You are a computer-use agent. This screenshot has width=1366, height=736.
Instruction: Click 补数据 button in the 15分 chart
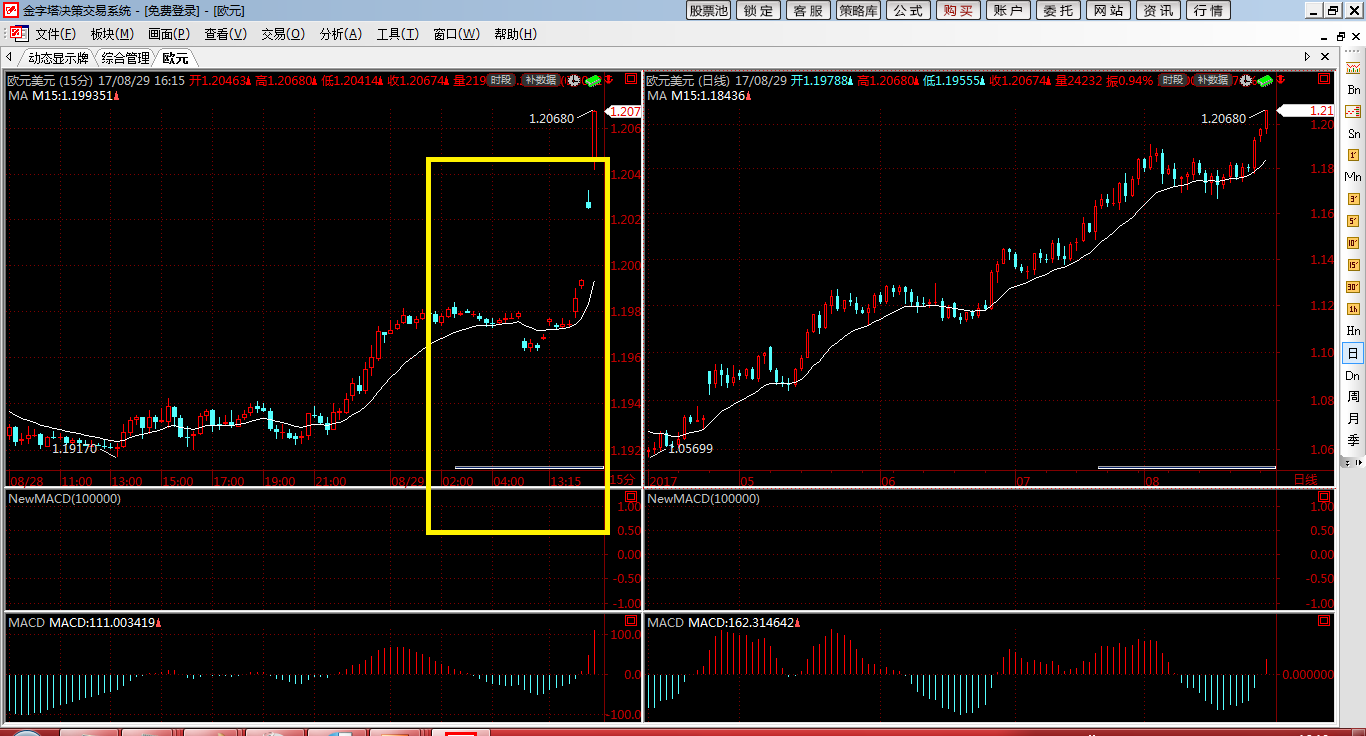541,80
